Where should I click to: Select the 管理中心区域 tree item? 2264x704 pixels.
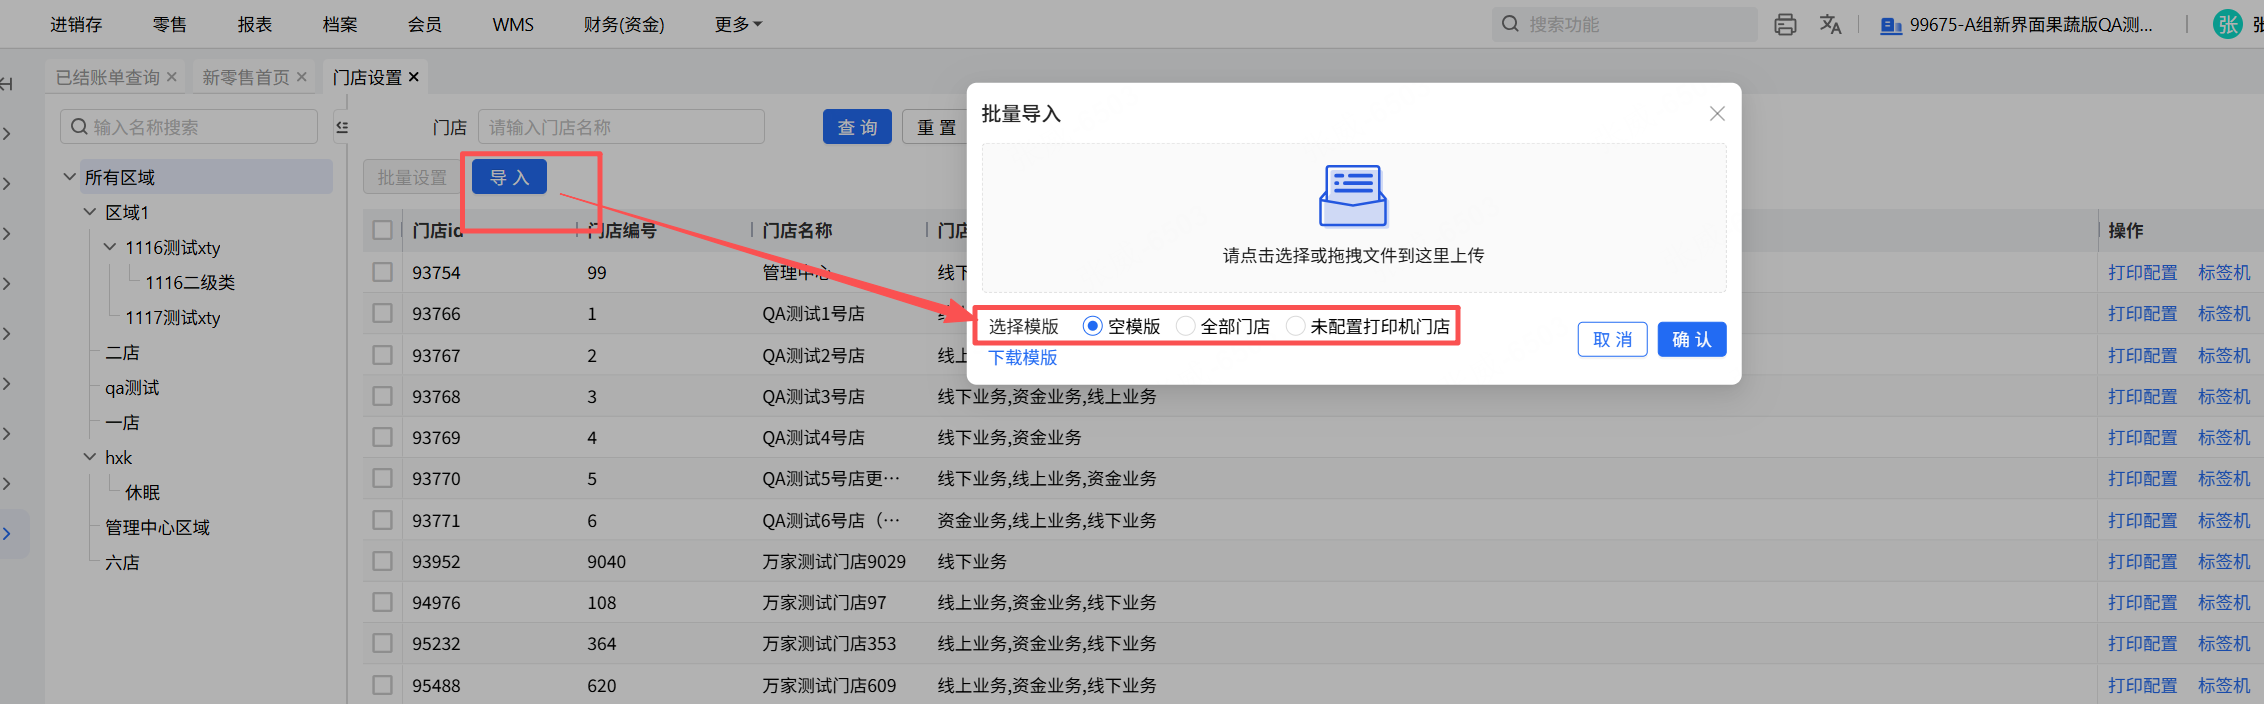click(157, 527)
